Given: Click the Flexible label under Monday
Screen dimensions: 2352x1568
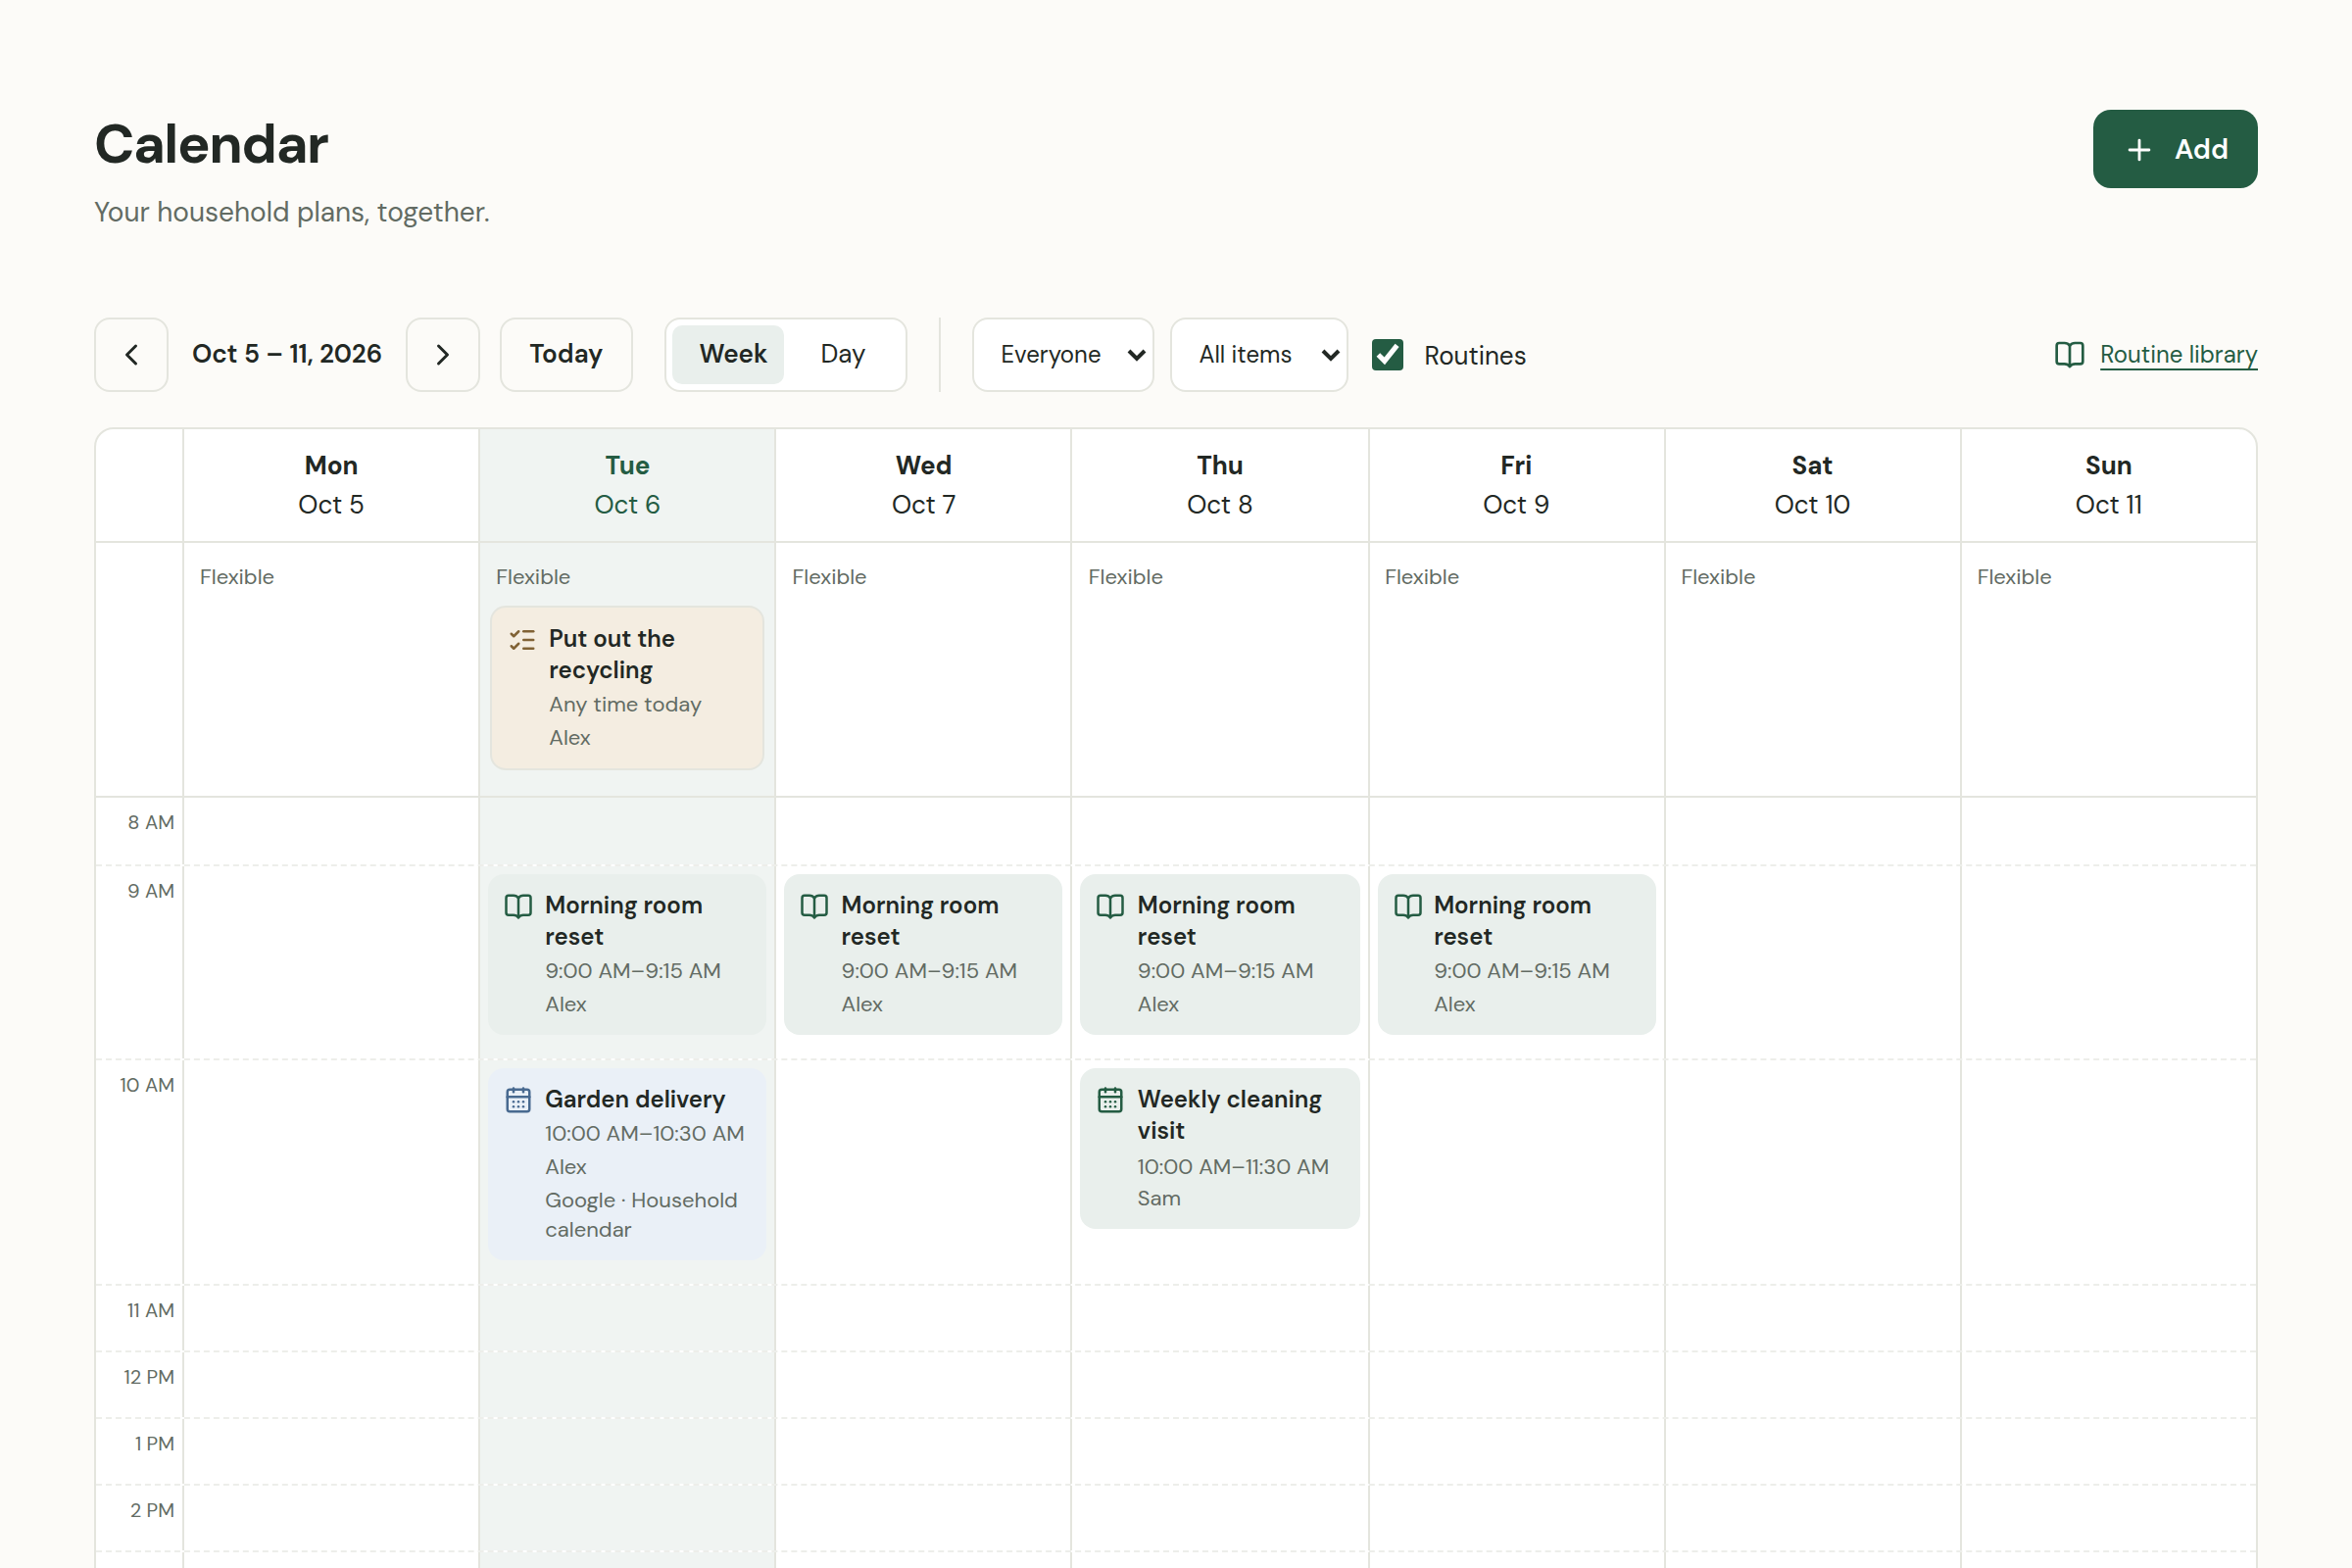Looking at the screenshot, I should click(x=237, y=577).
